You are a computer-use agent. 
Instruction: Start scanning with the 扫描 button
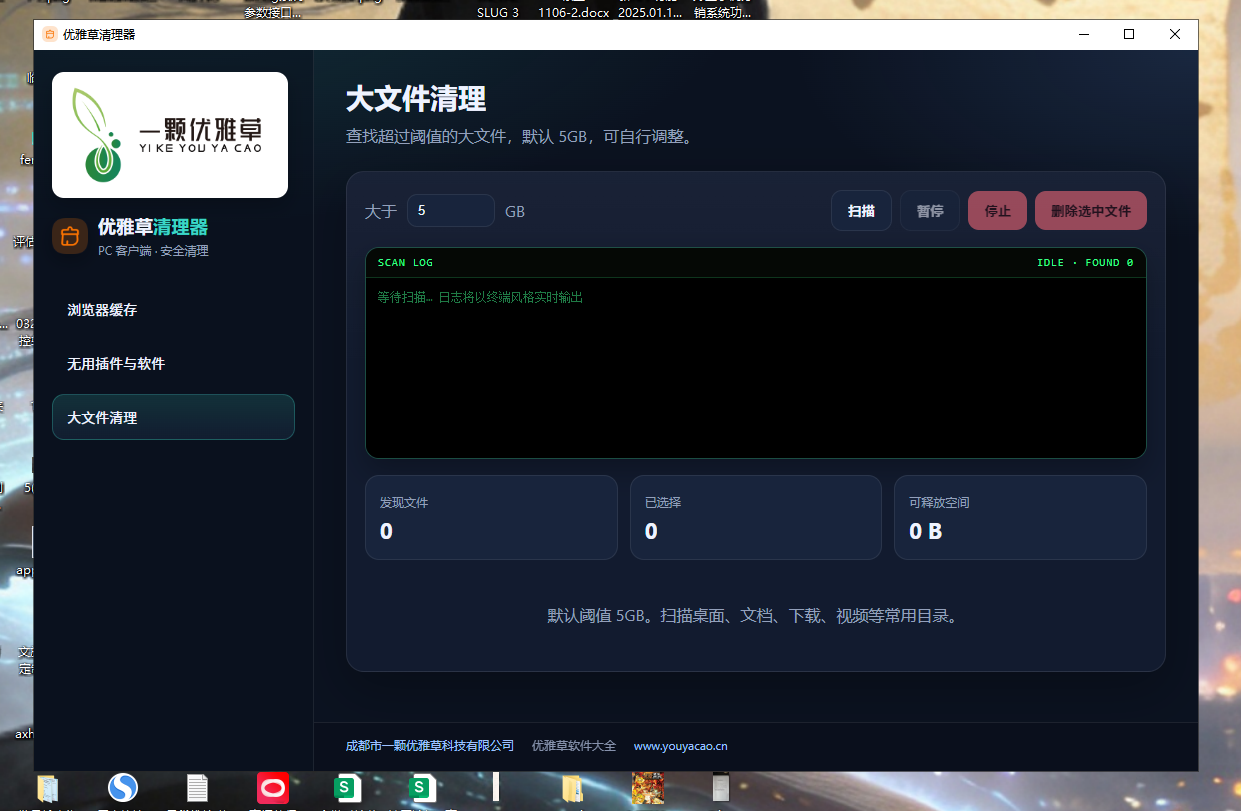coord(861,211)
